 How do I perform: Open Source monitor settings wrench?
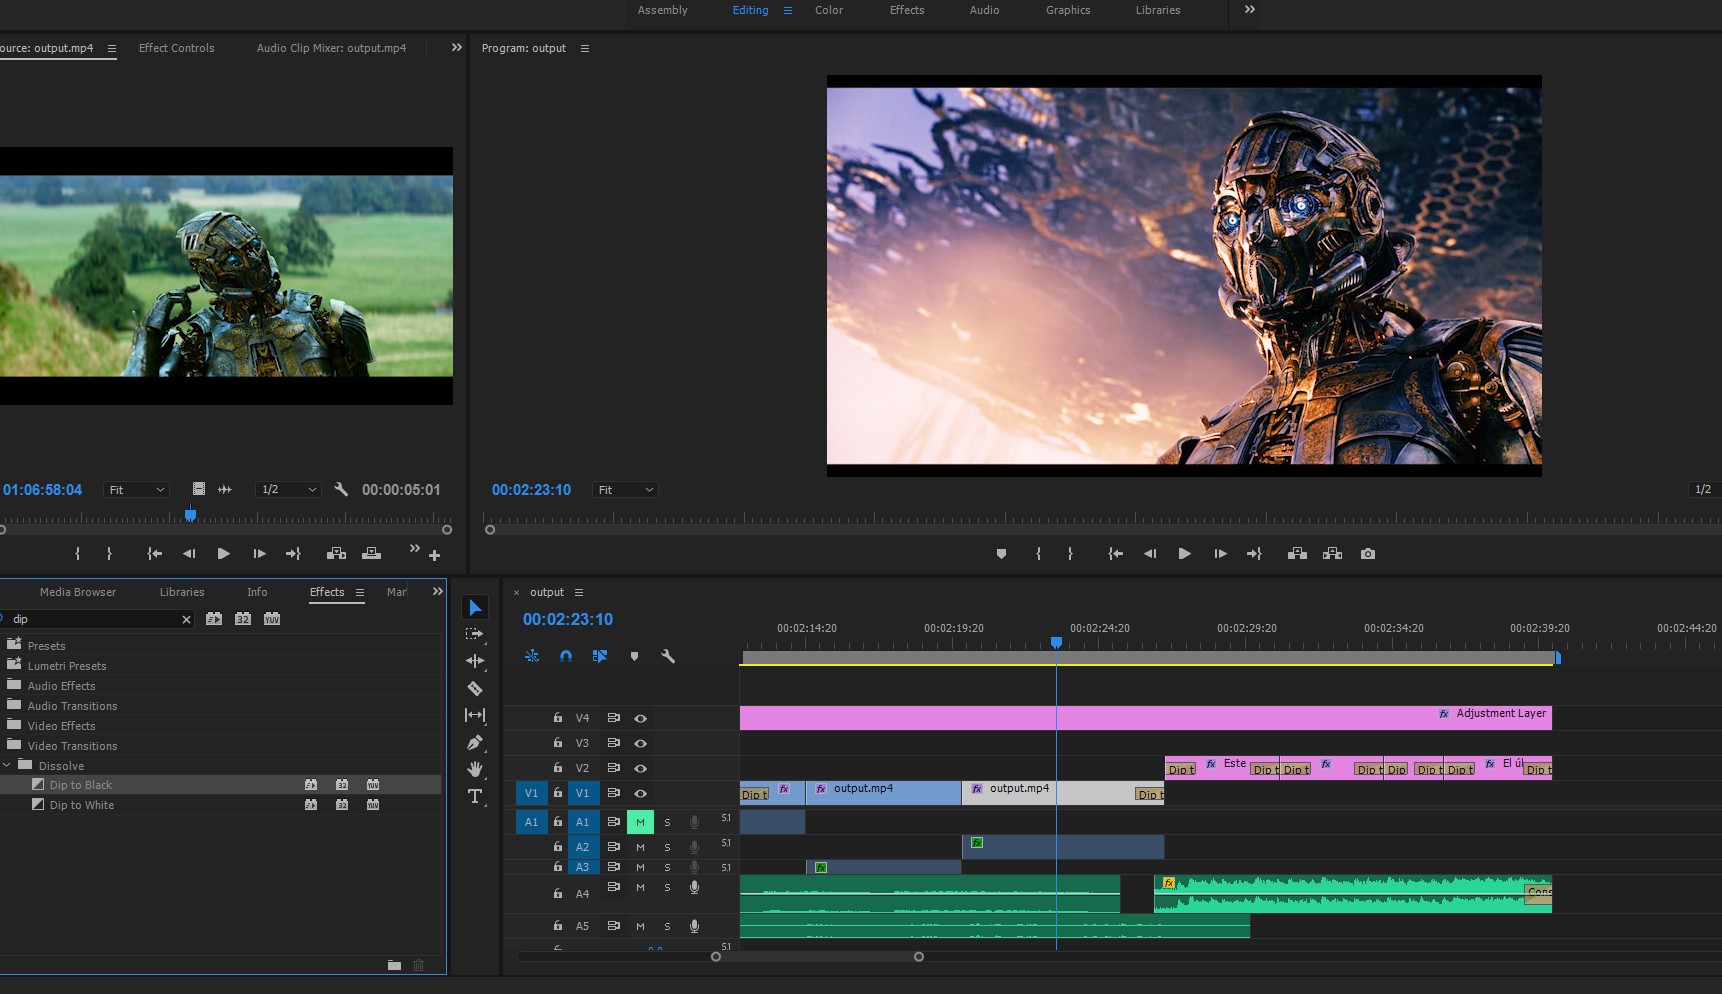pyautogui.click(x=341, y=489)
